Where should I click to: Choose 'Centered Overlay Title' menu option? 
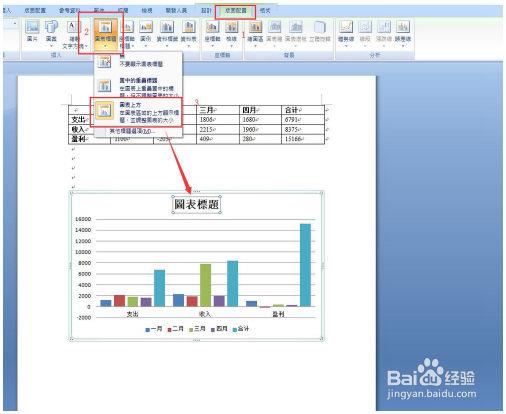[138, 86]
